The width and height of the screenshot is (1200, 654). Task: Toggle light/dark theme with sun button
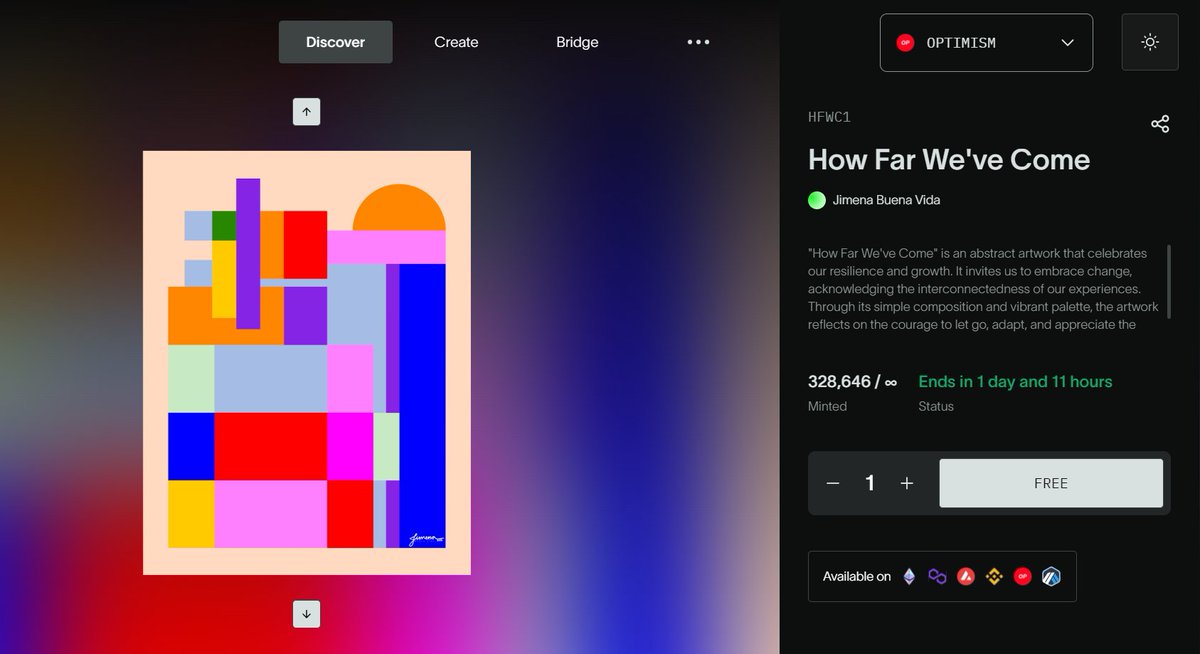tap(1150, 42)
